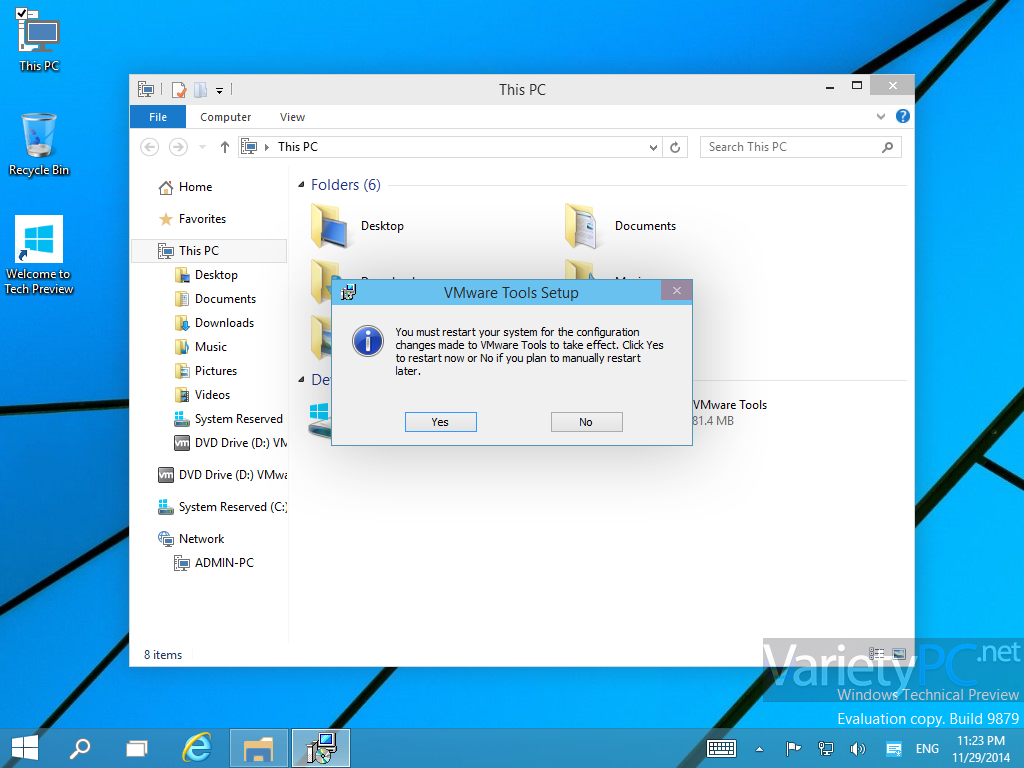Open the touch keyboard from the taskbar
Screen dimensions: 1024x768
point(722,748)
